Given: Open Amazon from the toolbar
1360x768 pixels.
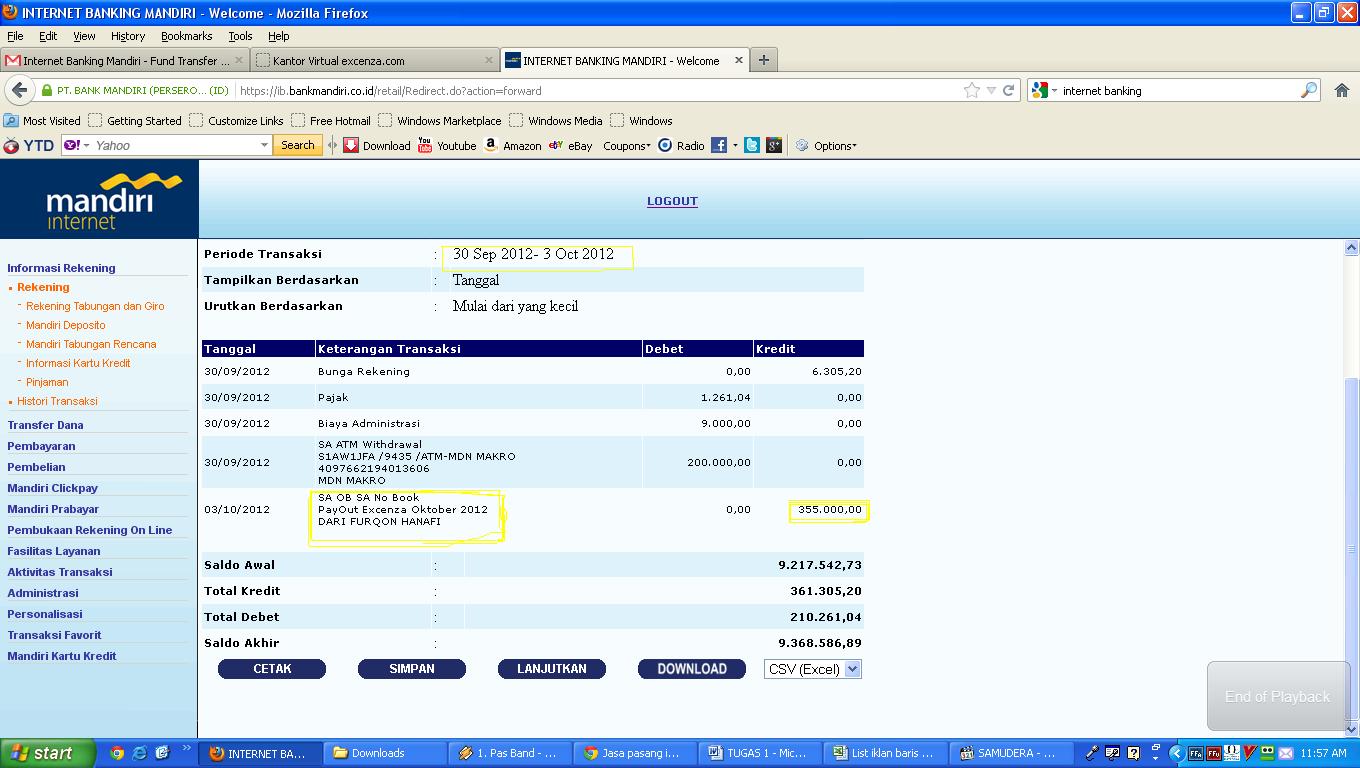Looking at the screenshot, I should (x=511, y=145).
